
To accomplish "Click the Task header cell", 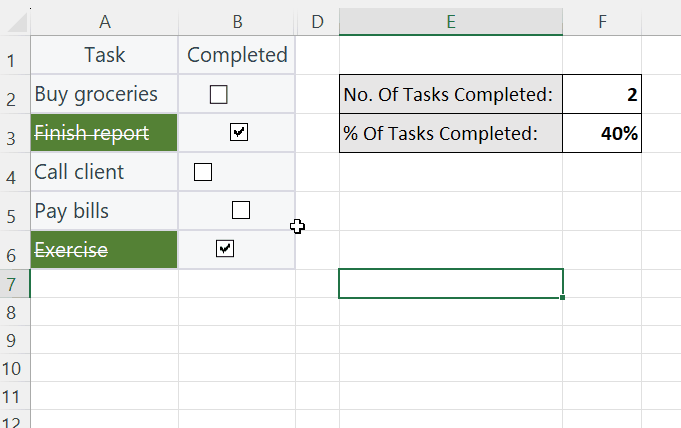I will coord(104,55).
